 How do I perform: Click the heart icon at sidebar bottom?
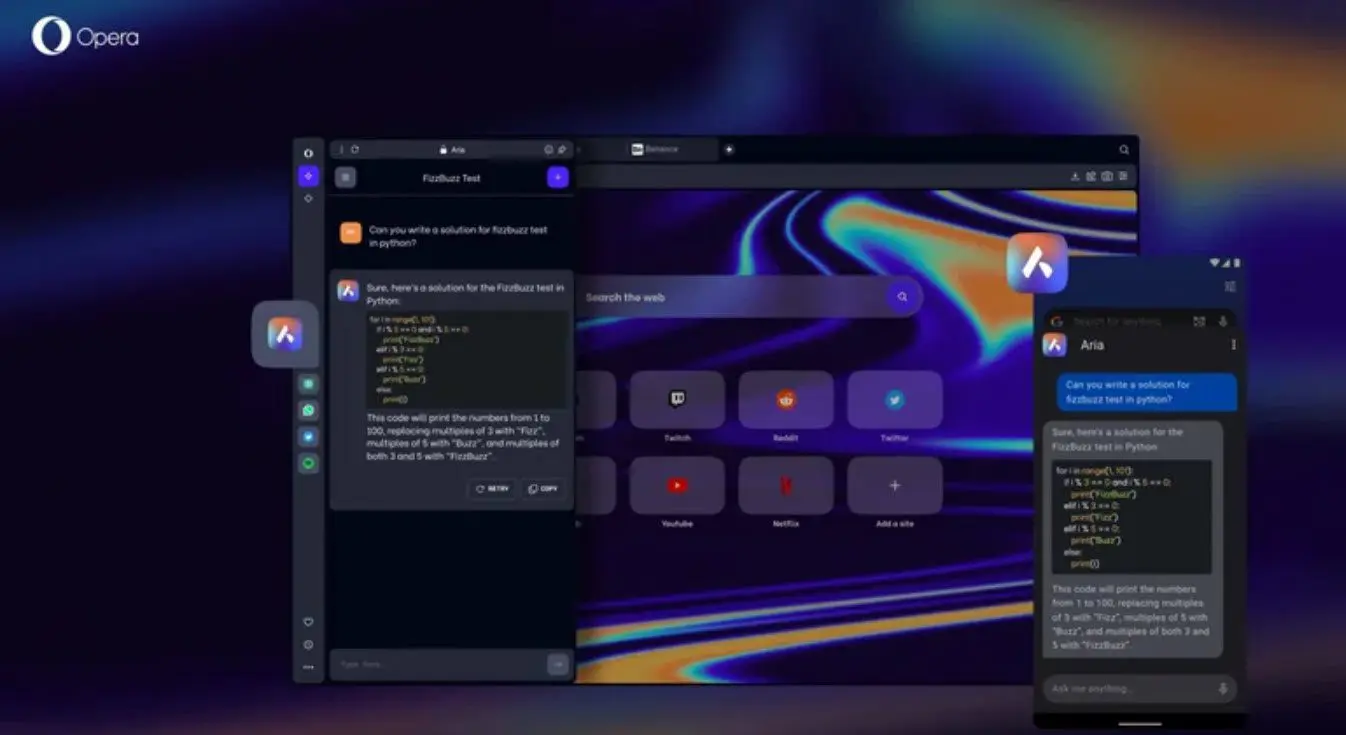tap(308, 622)
